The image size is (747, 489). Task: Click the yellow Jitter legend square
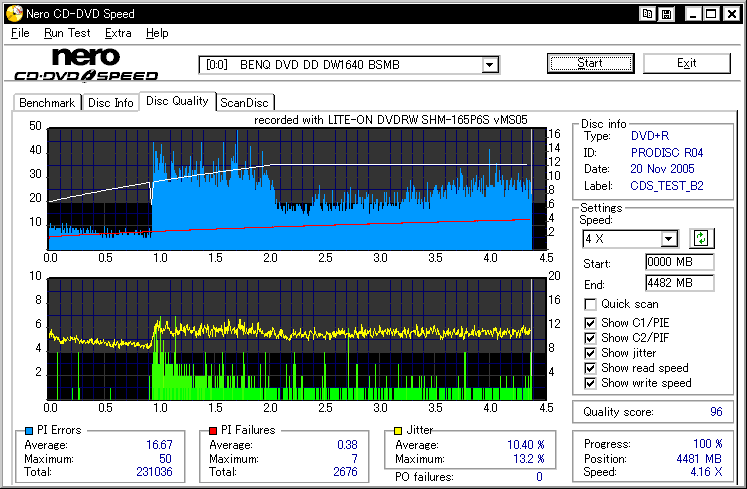pyautogui.click(x=400, y=430)
